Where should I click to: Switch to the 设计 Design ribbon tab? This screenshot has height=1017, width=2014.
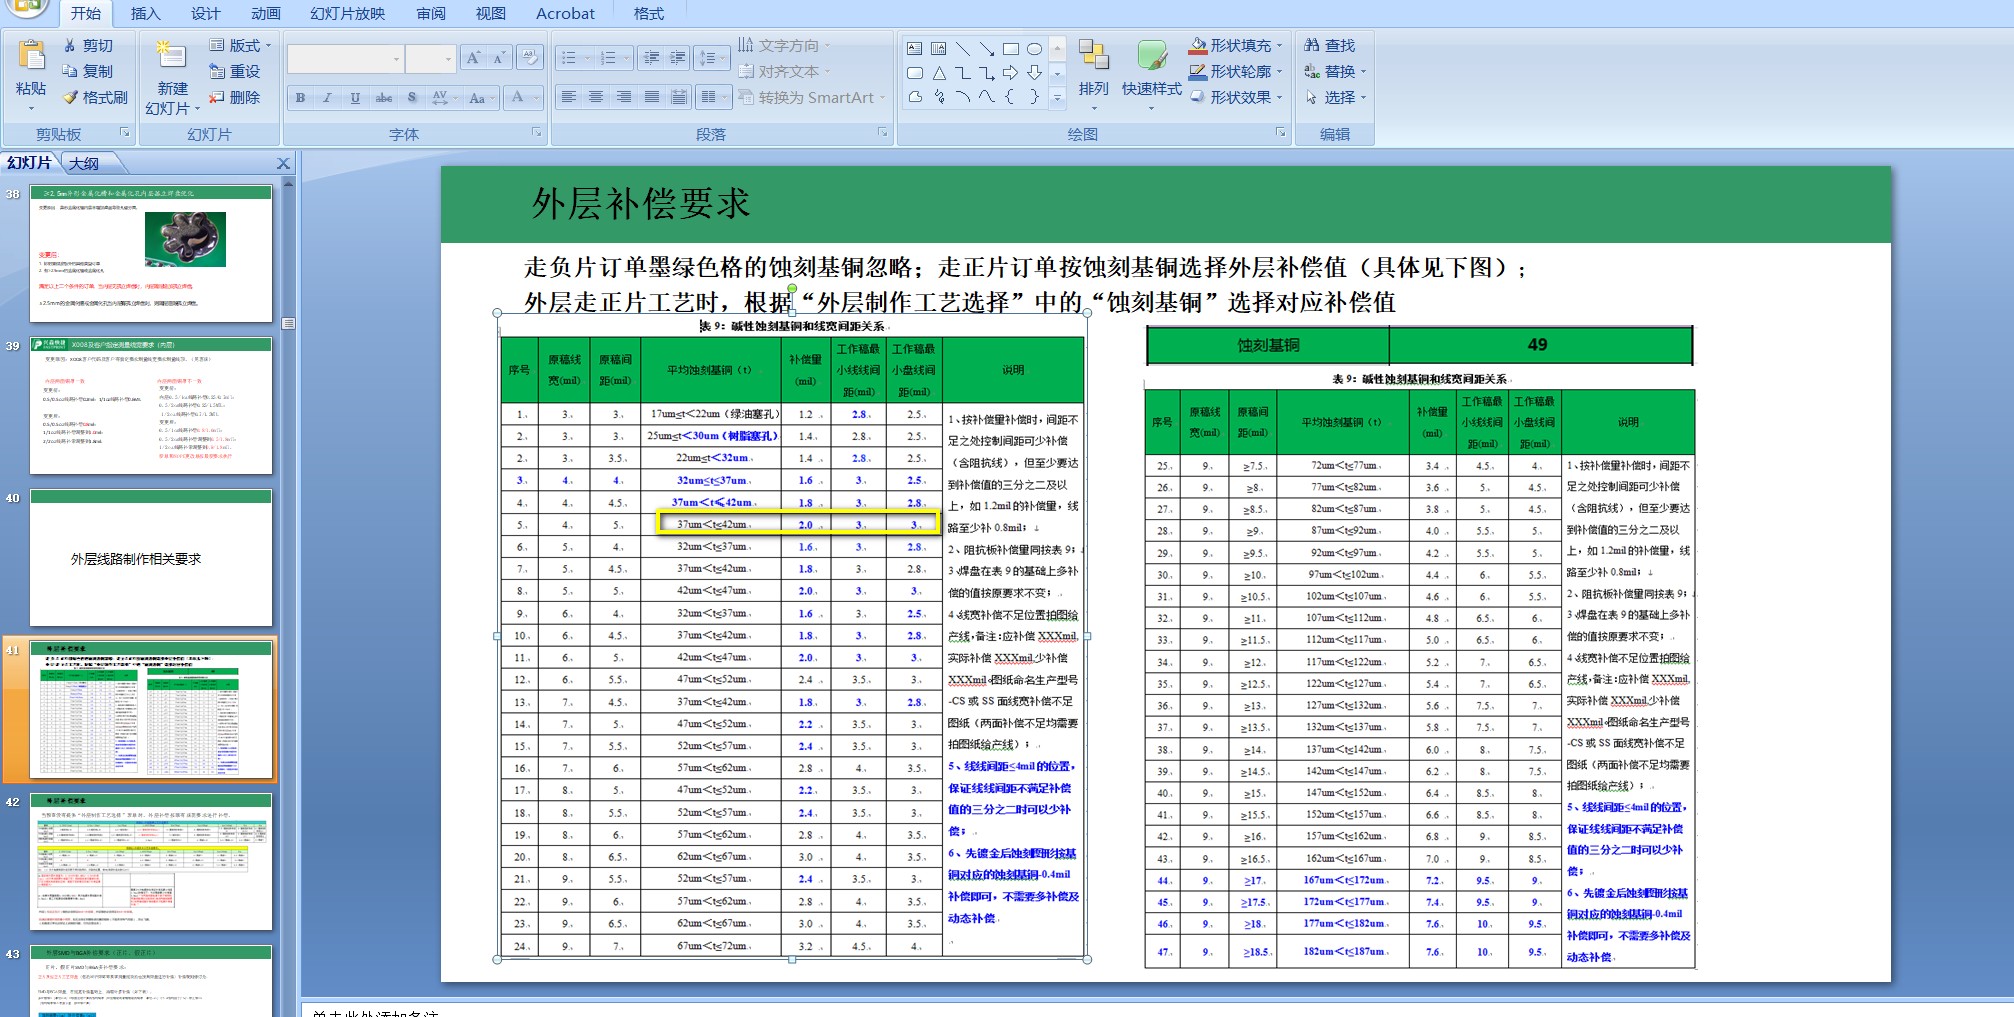(x=206, y=14)
